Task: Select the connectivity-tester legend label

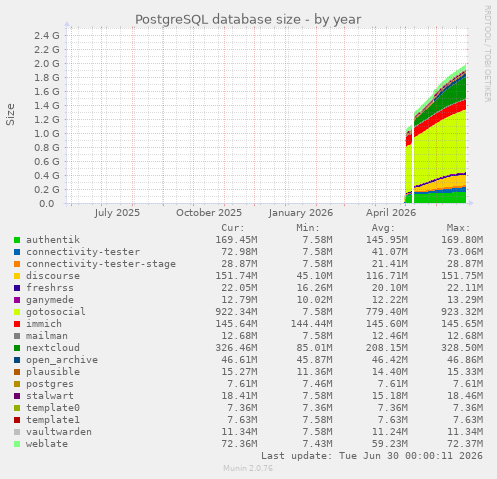Action: tap(83, 252)
